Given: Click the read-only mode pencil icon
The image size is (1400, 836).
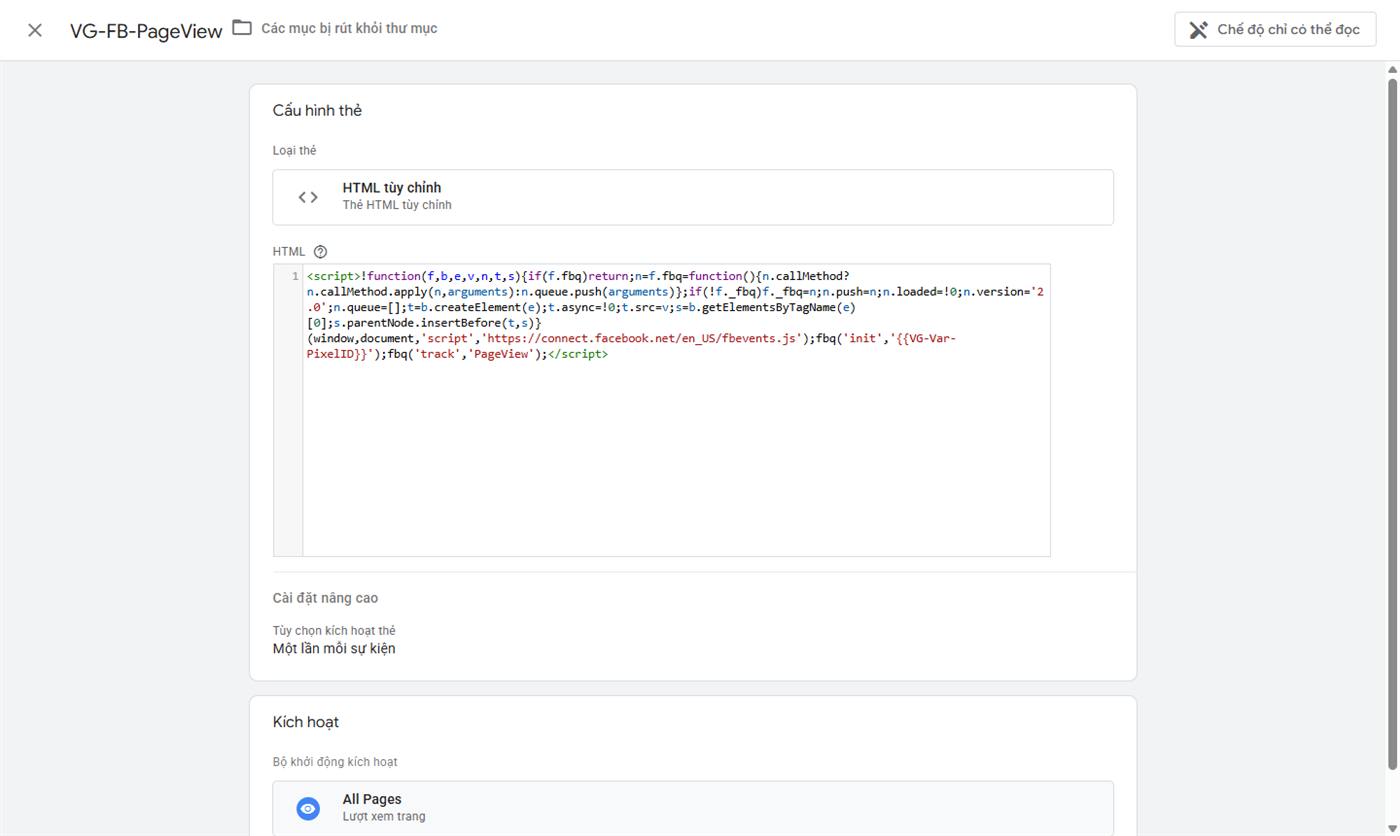Looking at the screenshot, I should (1198, 30).
